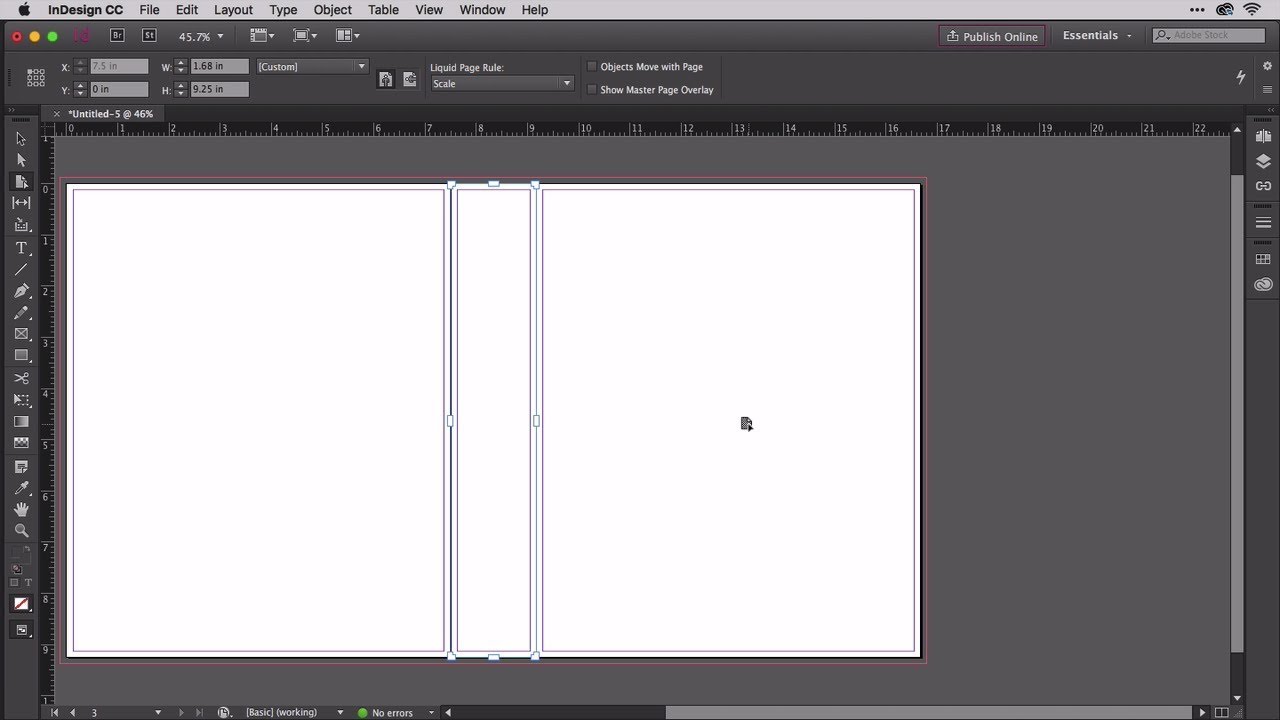The image size is (1280, 720).
Task: Open the Pages panel icon
Action: (x=1263, y=136)
